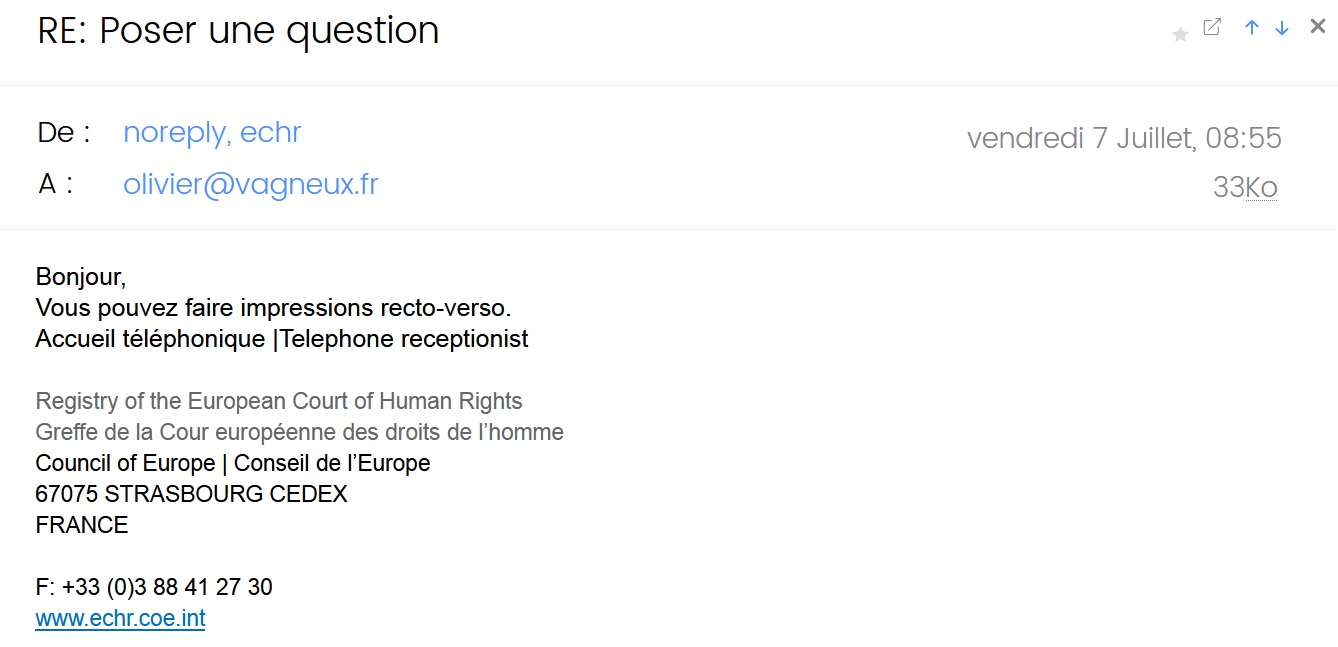1338x647 pixels.
Task: Click the "De :" sender label
Action: coord(64,133)
